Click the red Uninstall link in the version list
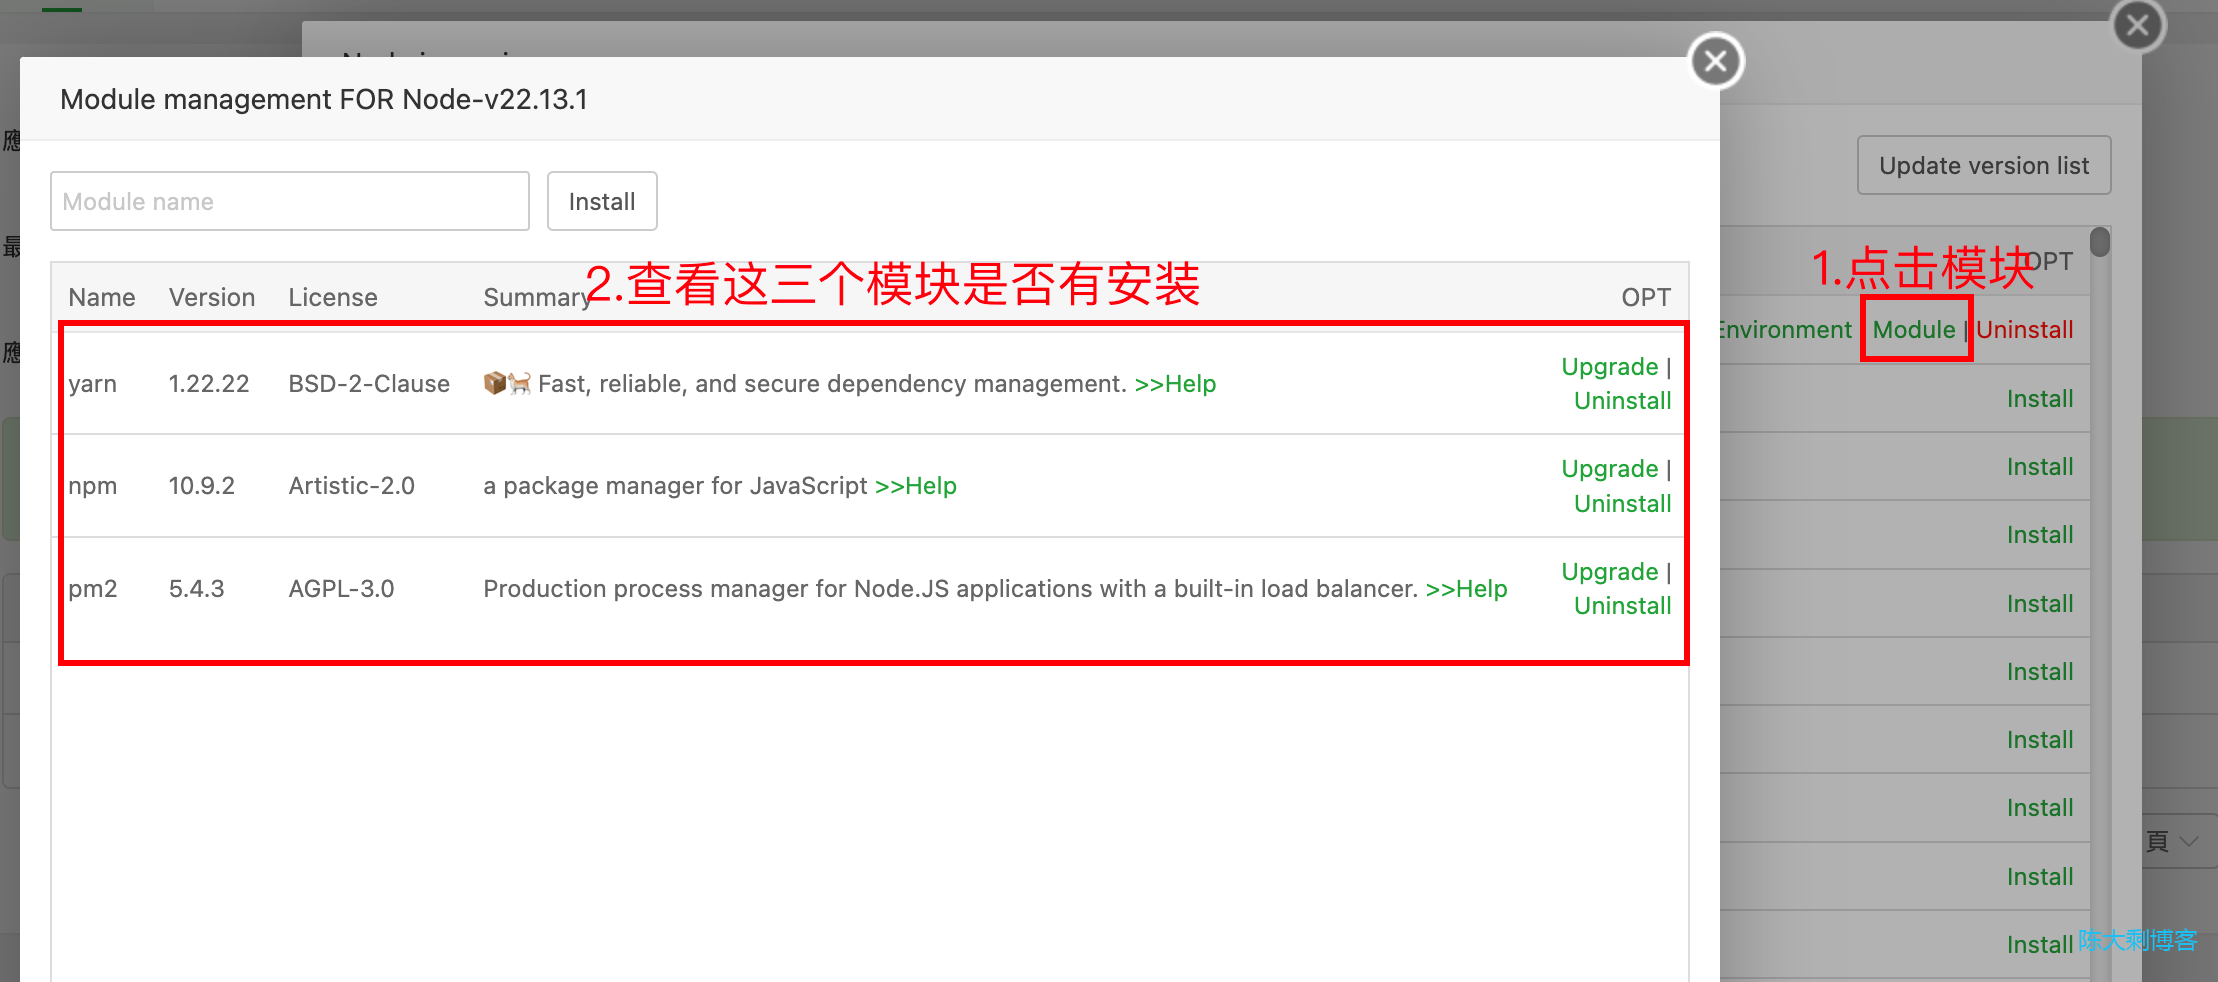 click(2025, 330)
